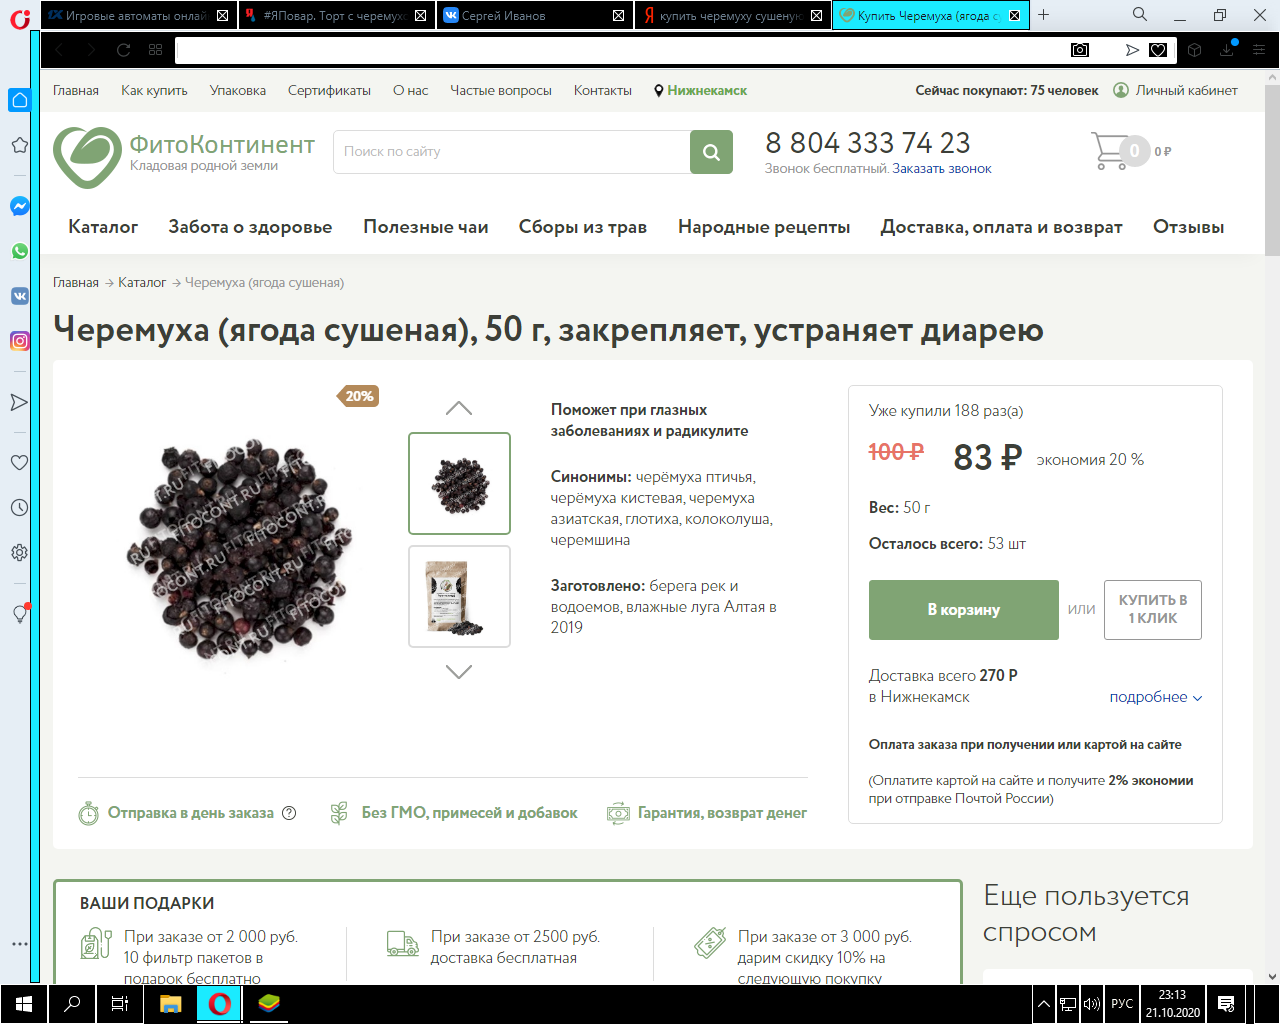Open Opera history clock icon in sidebar

[x=19, y=508]
